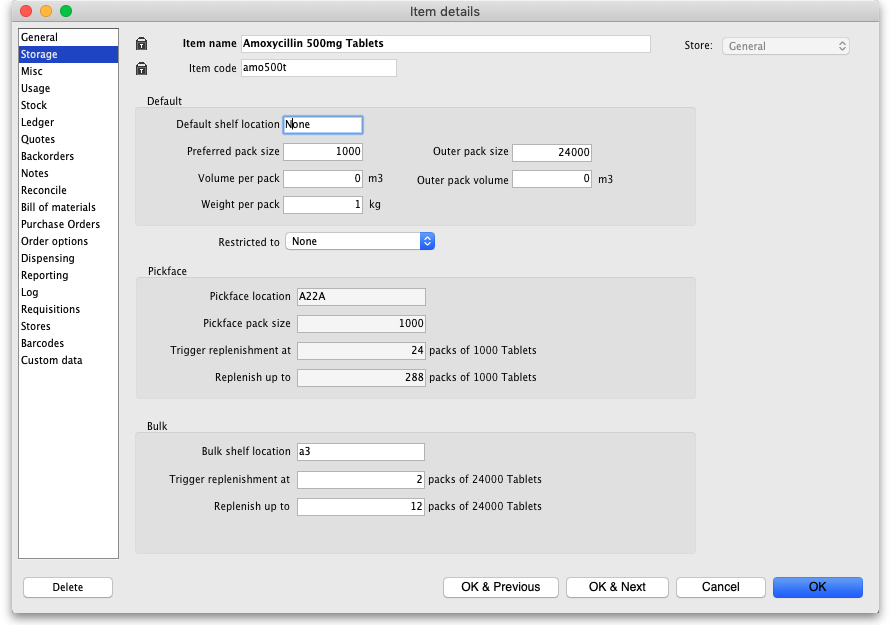This screenshot has width=891, height=625.
Task: Focus the Preferred pack size field
Action: (x=323, y=152)
